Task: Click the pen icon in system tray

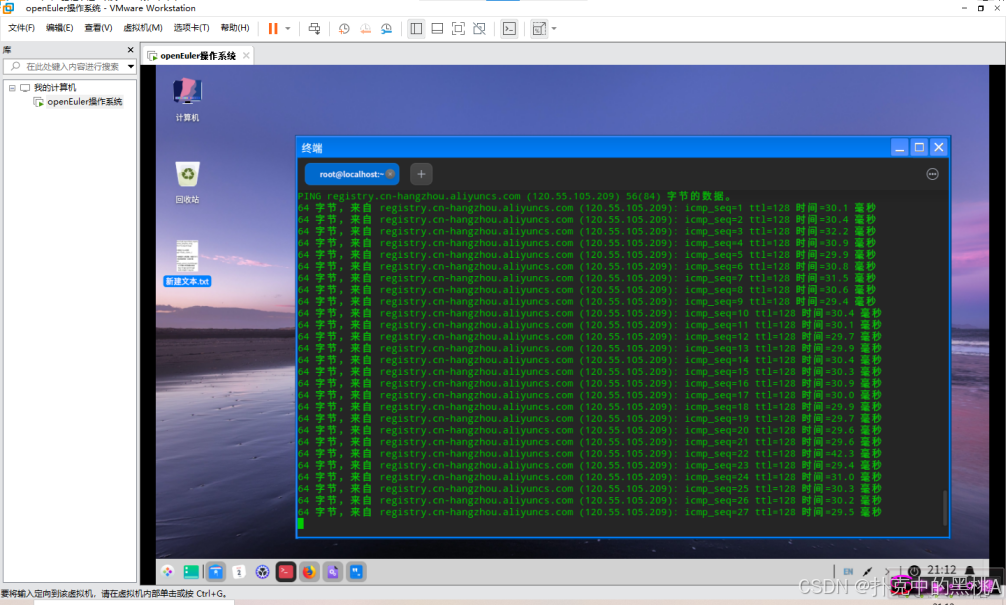Action: pyautogui.click(x=867, y=571)
